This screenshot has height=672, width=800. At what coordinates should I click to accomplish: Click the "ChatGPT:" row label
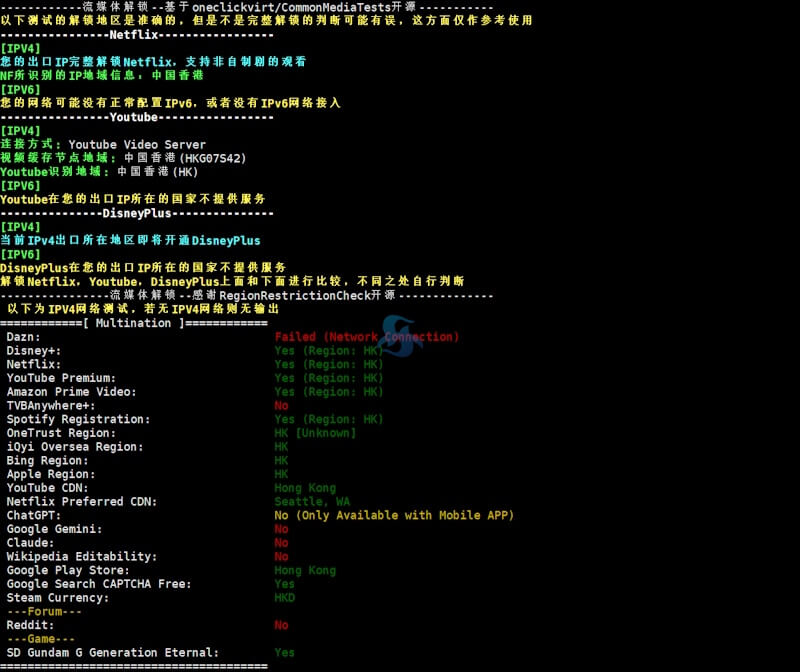(34, 515)
